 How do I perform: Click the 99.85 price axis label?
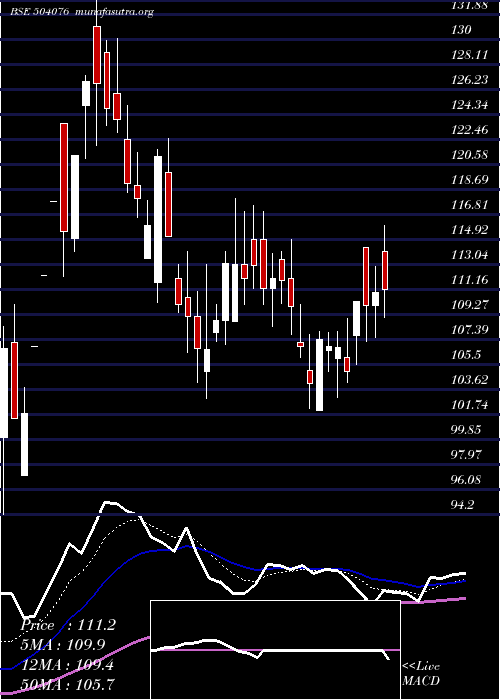coord(466,430)
